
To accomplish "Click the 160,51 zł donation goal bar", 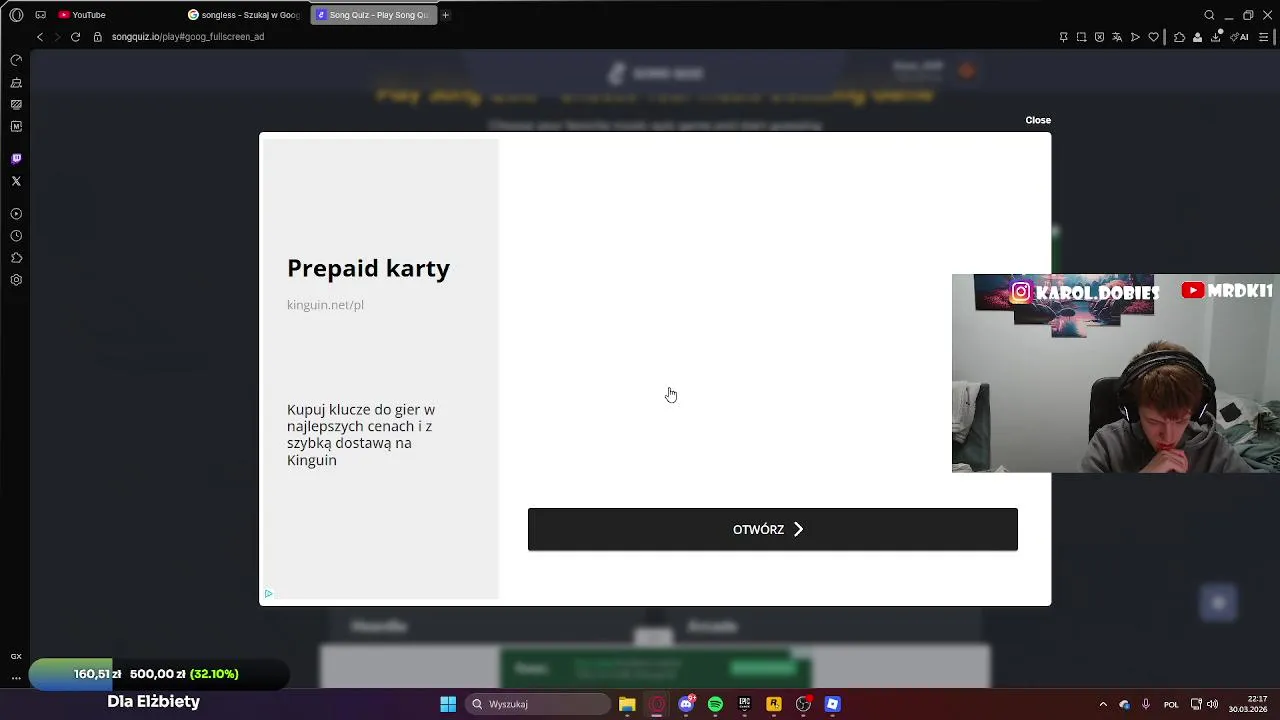I will click(160, 674).
